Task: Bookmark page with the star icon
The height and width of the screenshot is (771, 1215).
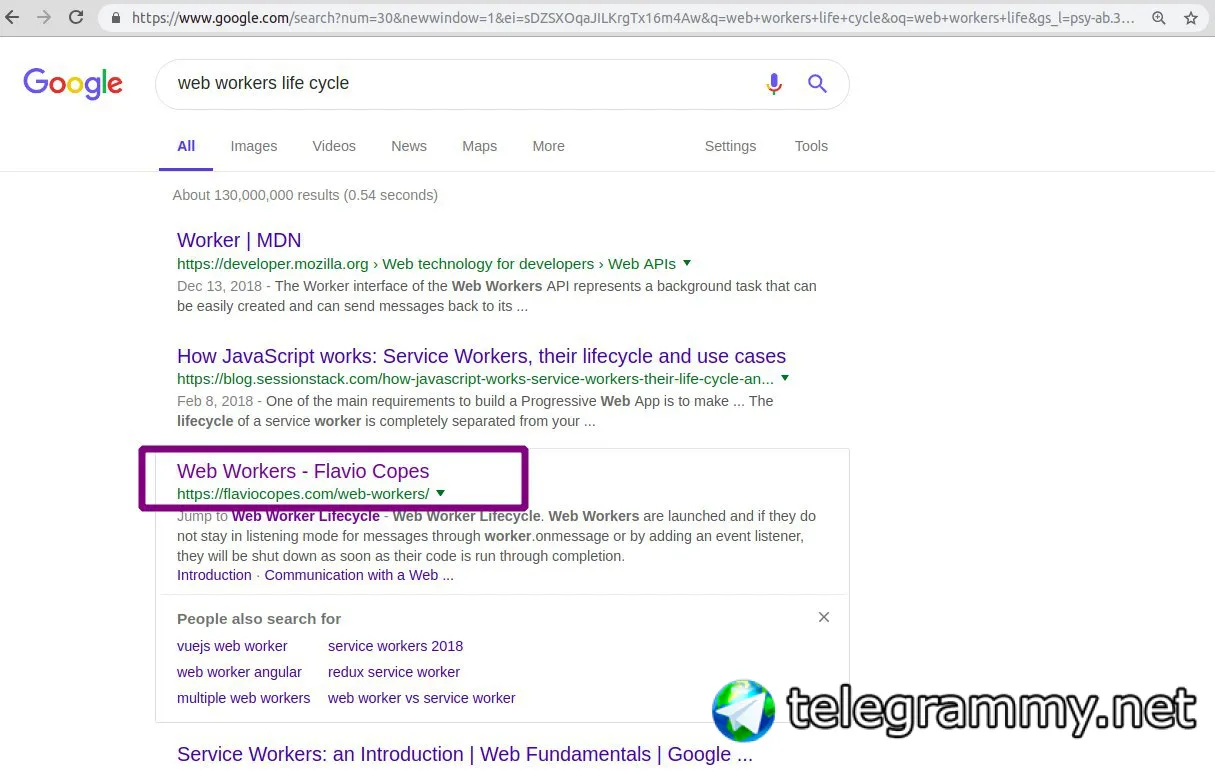Action: 1190,18
